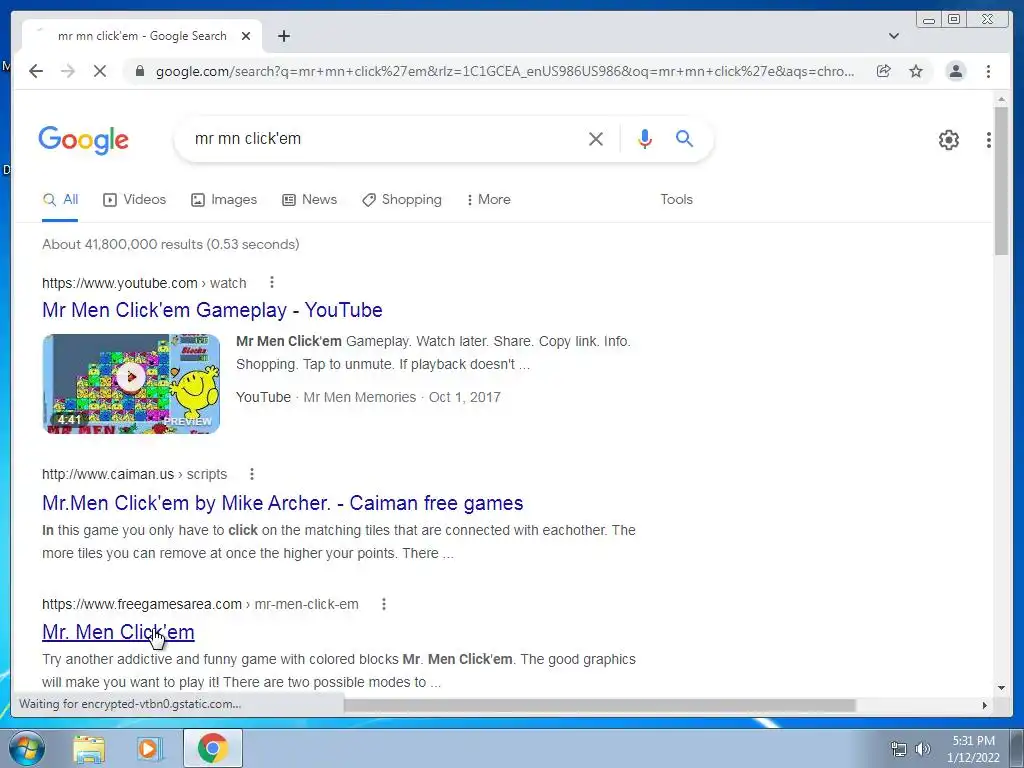Go back to the previous page
This screenshot has width=1024, height=768.
36,71
